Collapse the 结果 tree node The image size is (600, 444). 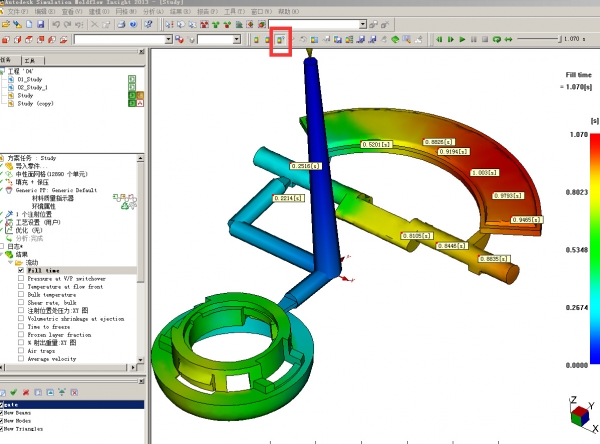click(2, 255)
